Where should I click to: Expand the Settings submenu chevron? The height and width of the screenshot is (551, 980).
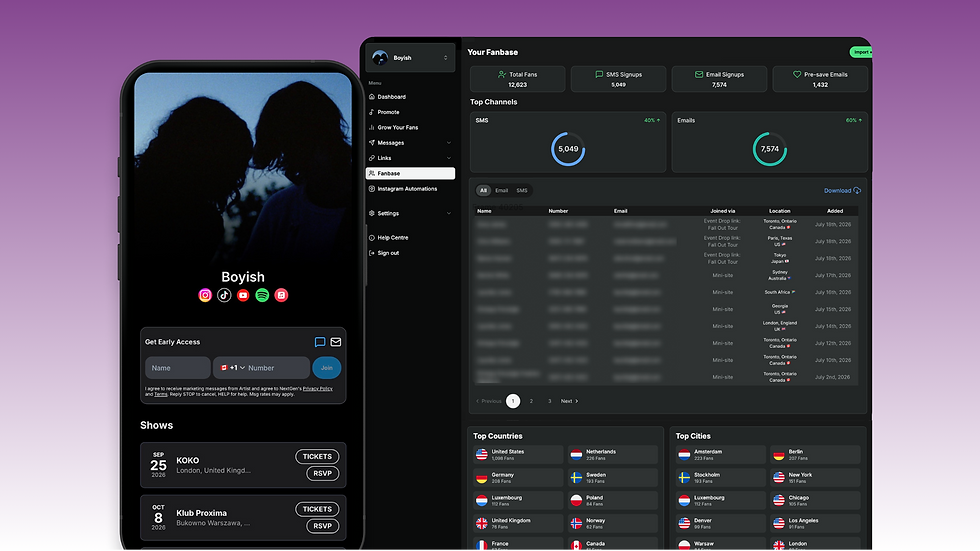[x=449, y=214]
